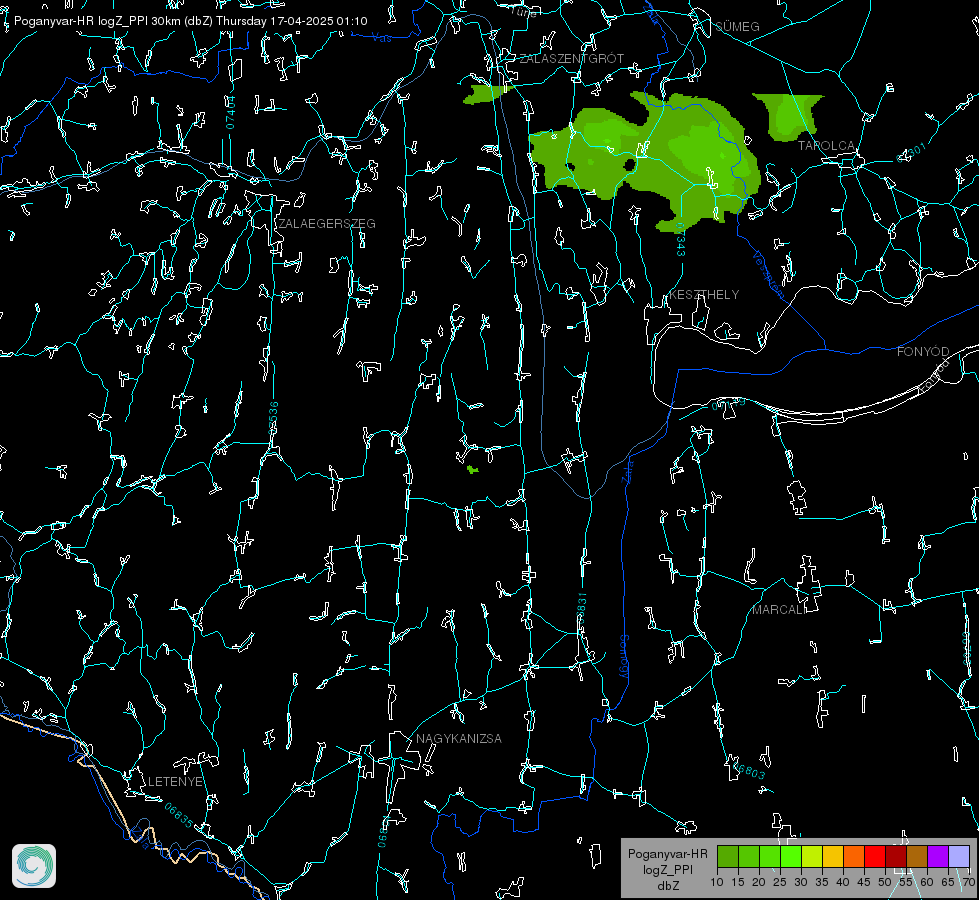Click the dbZ unit label in legend
The width and height of the screenshot is (979, 900).
click(x=667, y=886)
